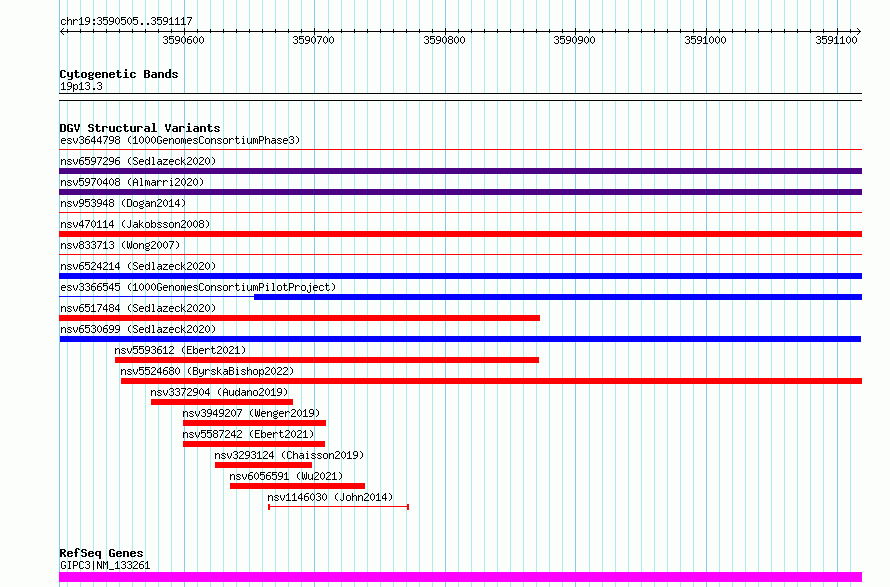Open gene label GIPC3|NM_133261
890x587 pixels.
[105, 565]
